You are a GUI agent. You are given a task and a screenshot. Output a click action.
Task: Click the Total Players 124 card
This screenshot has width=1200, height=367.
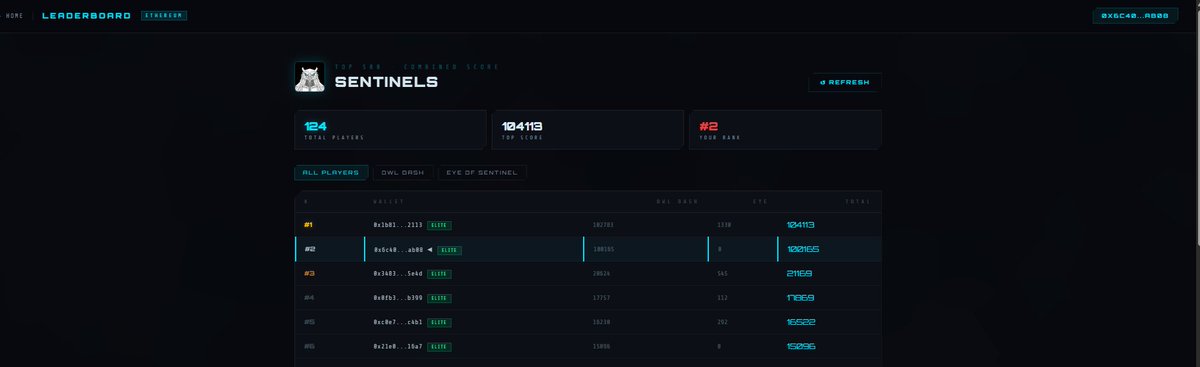391,130
